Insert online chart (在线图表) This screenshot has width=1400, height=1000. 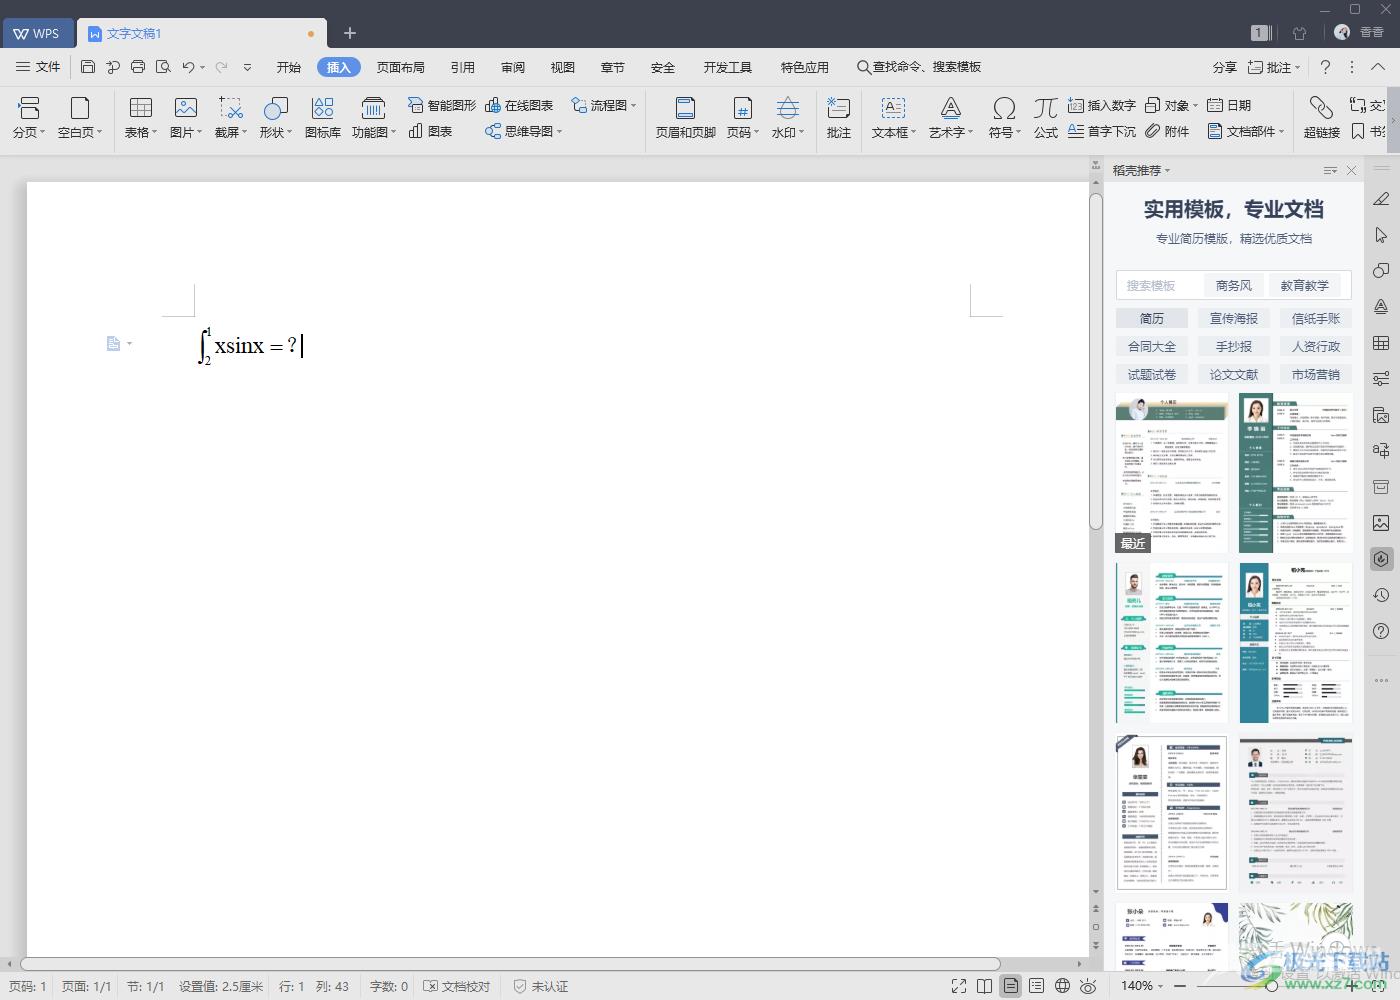coord(519,105)
